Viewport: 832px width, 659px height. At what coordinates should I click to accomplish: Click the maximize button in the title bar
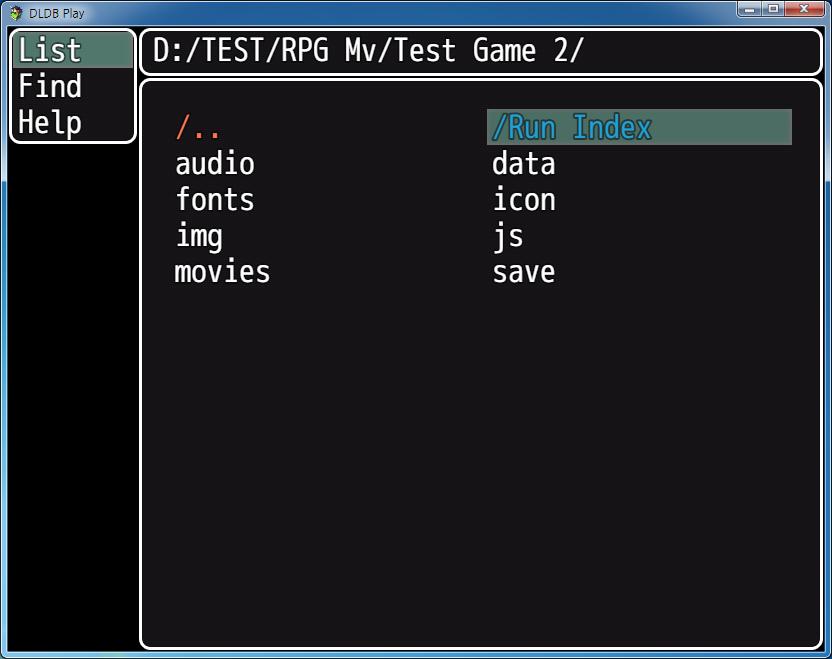tap(776, 8)
